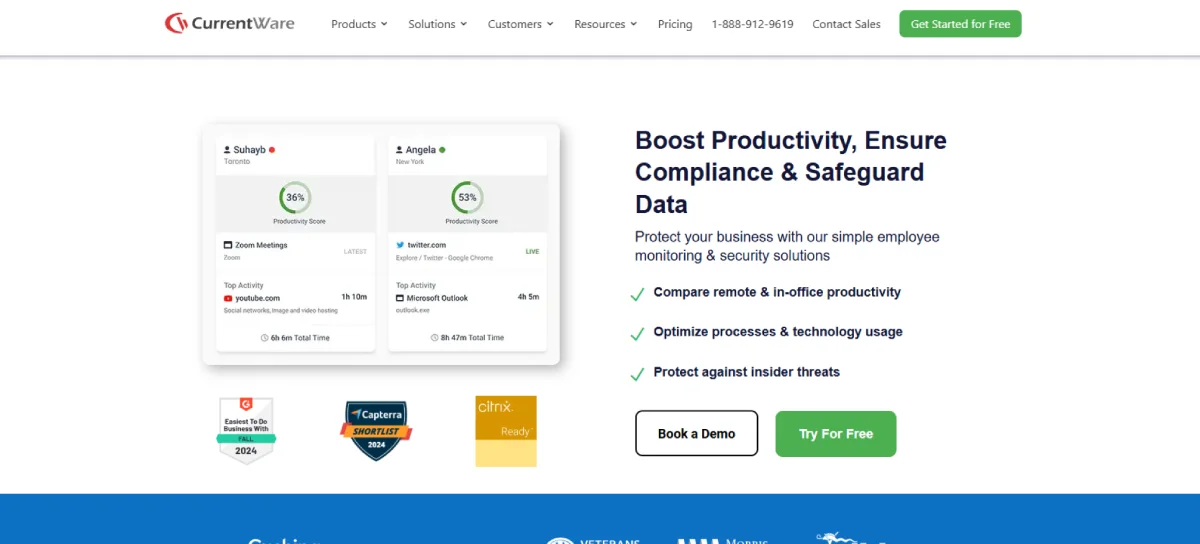The image size is (1200, 544).
Task: Click checkmark beside Optimize processes & technology usage
Action: [x=637, y=334]
